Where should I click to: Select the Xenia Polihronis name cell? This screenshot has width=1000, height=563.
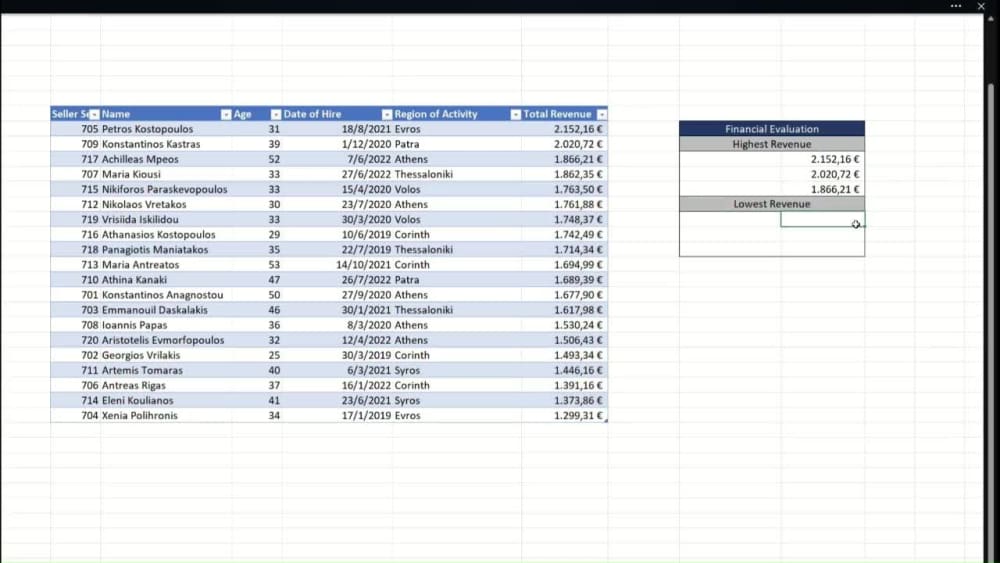point(166,416)
